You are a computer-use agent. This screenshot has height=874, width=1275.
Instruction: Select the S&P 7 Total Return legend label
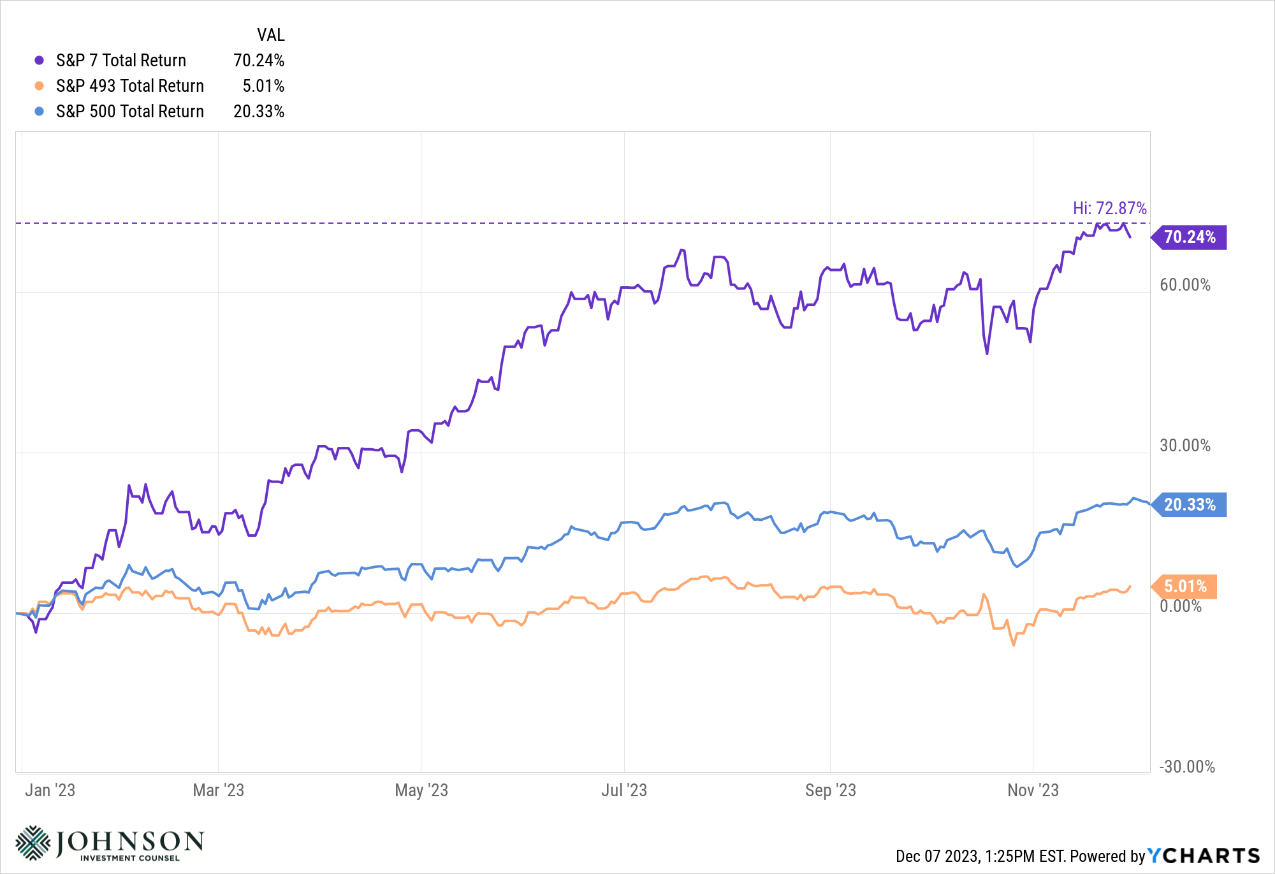[x=121, y=60]
